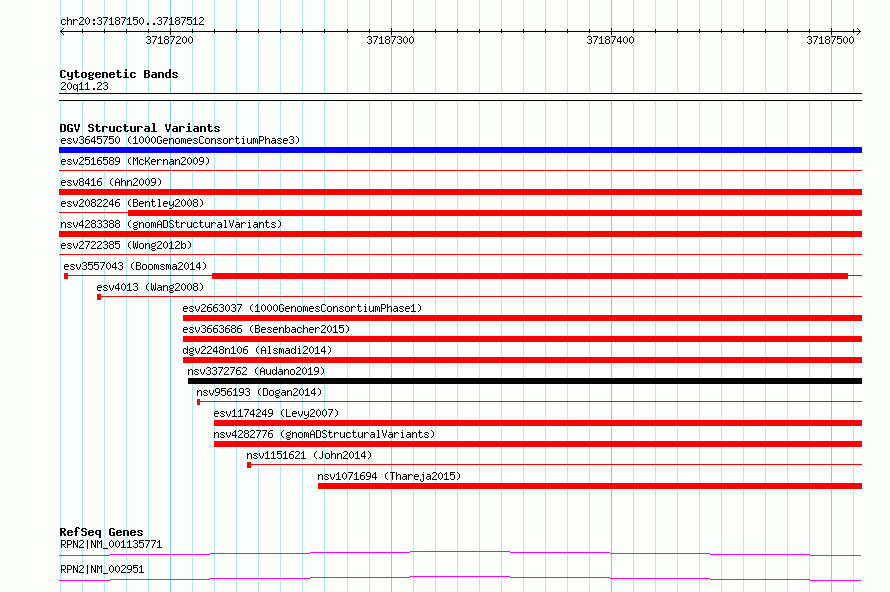Screen dimensions: 890x592
Task: Click the chr20:37187150..37187512 region label
Action: [x=132, y=22]
